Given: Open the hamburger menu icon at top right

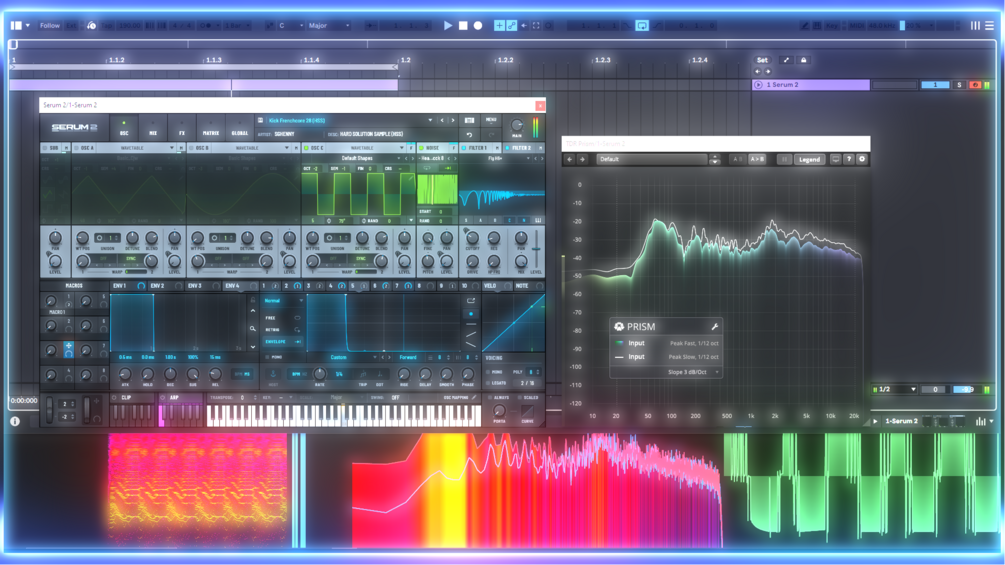Looking at the screenshot, I should 989,26.
